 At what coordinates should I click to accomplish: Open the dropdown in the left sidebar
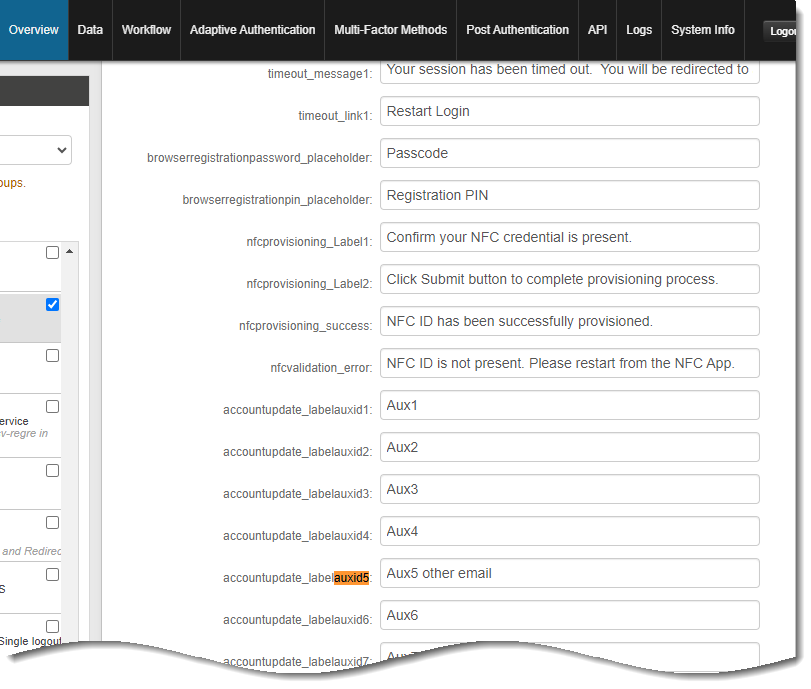(x=35, y=149)
